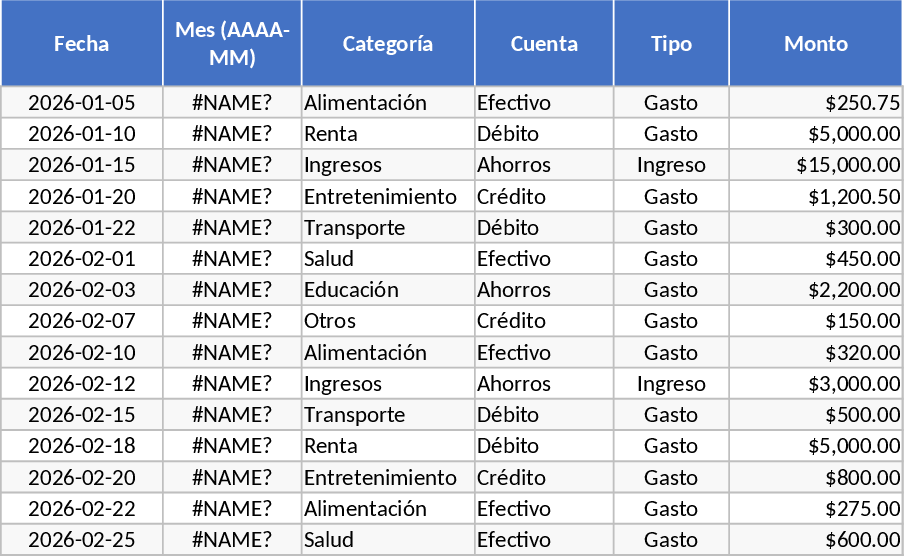The height and width of the screenshot is (556, 904).
Task: Click the Salud cell in the 2026-02-01 row
Action: (x=388, y=259)
